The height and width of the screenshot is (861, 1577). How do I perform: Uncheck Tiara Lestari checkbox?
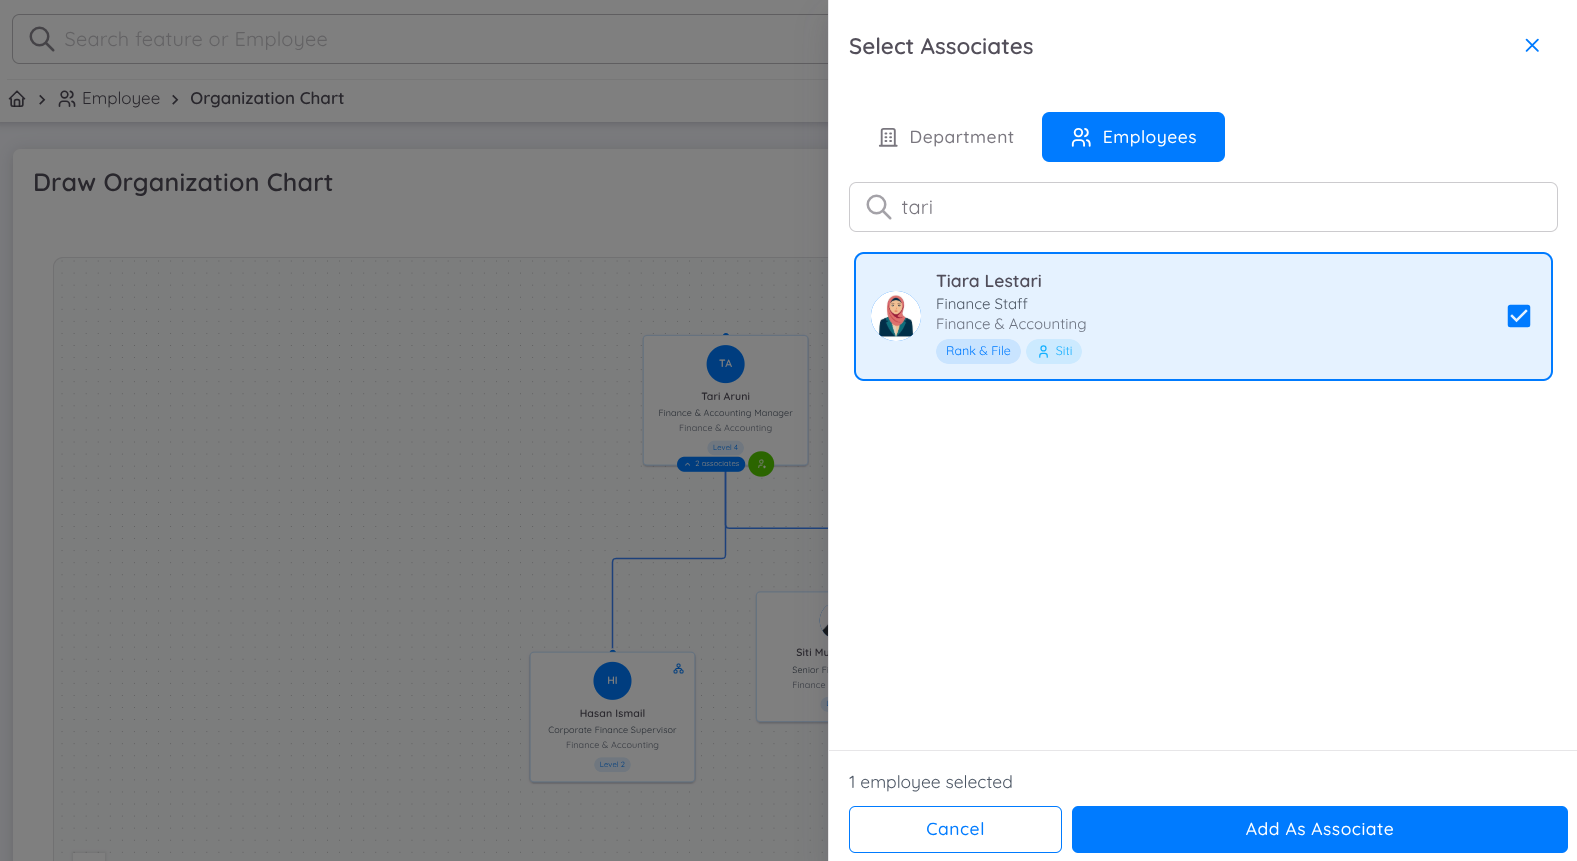point(1518,316)
